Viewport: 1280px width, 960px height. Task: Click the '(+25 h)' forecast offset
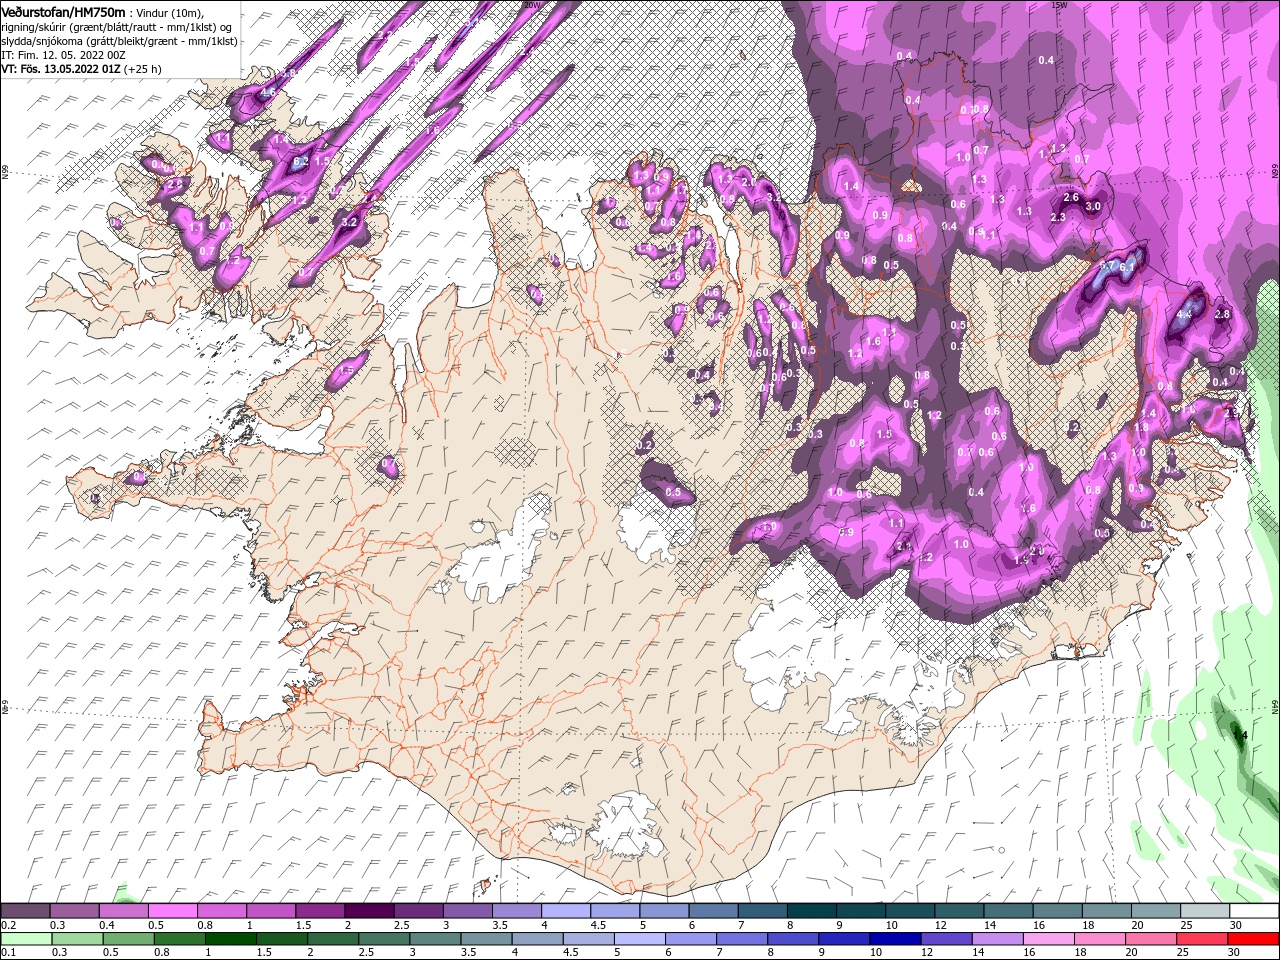coord(143,69)
